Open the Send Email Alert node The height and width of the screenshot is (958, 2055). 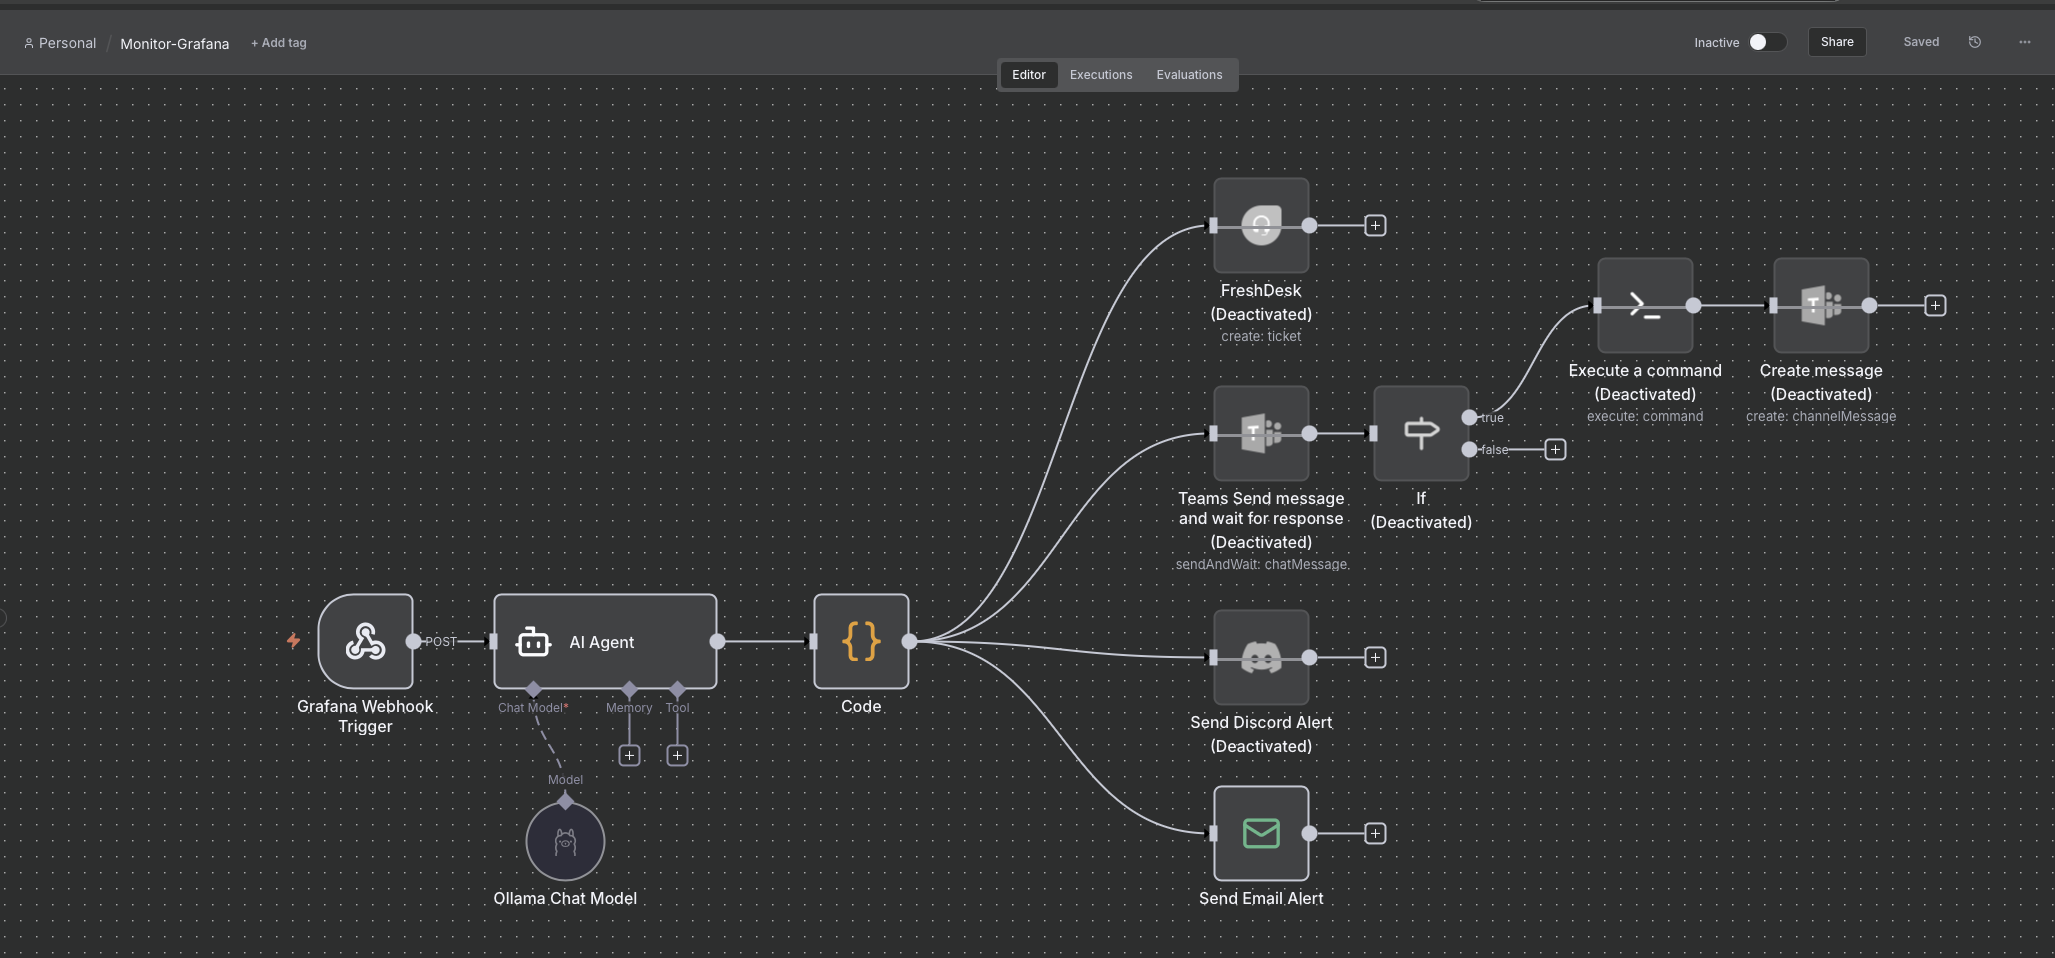(x=1260, y=833)
